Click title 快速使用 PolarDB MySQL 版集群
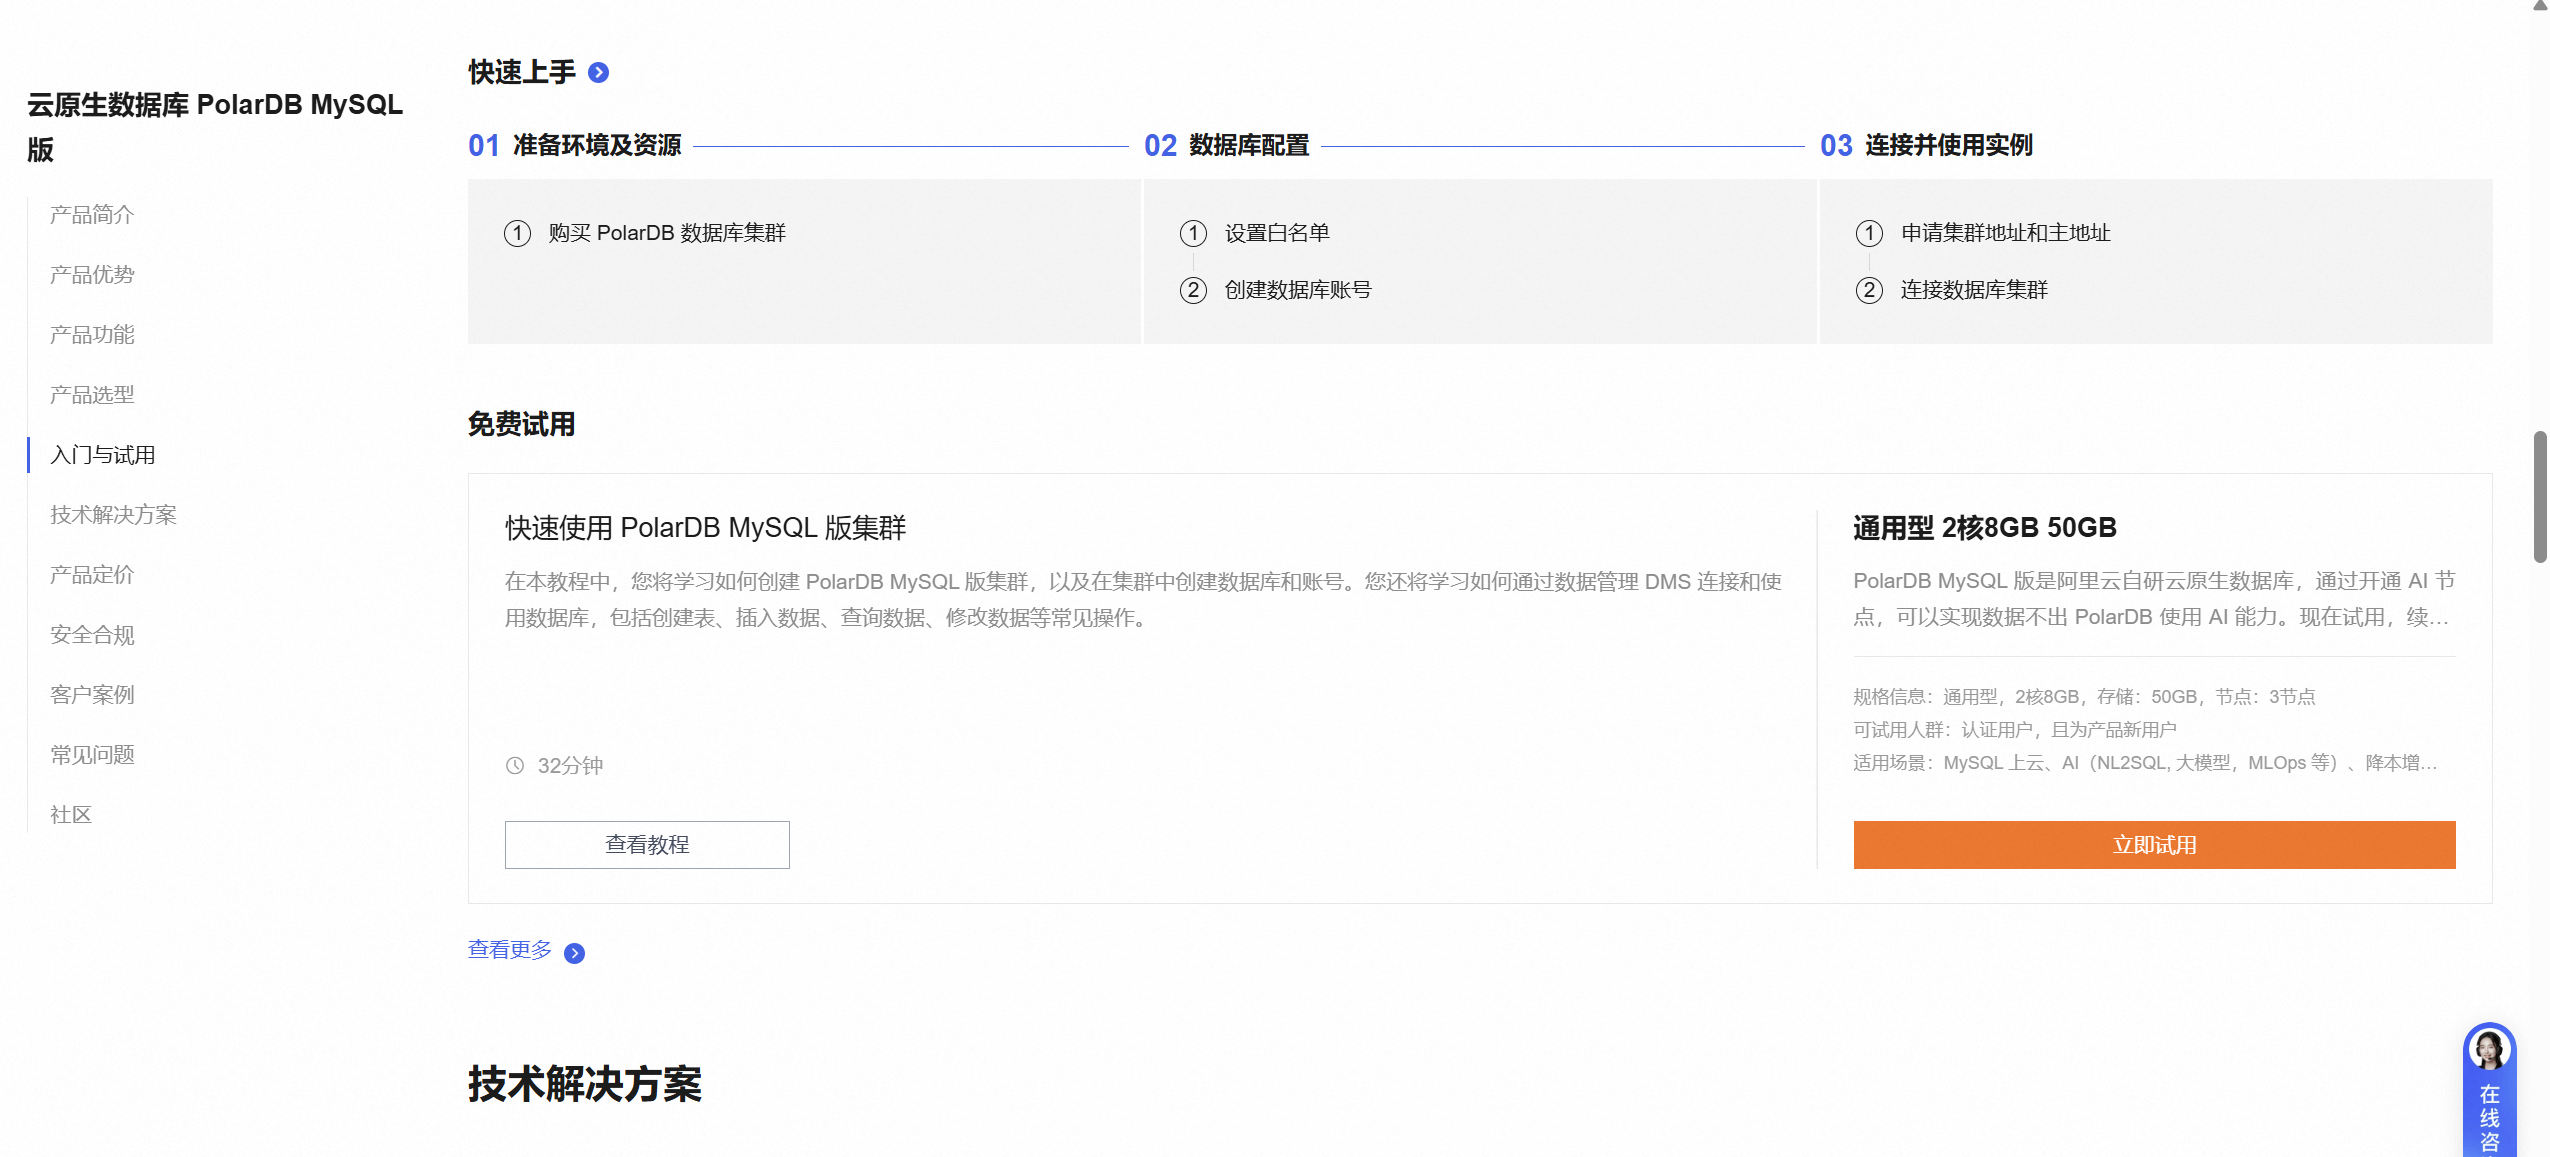2550x1157 pixels. 705,528
